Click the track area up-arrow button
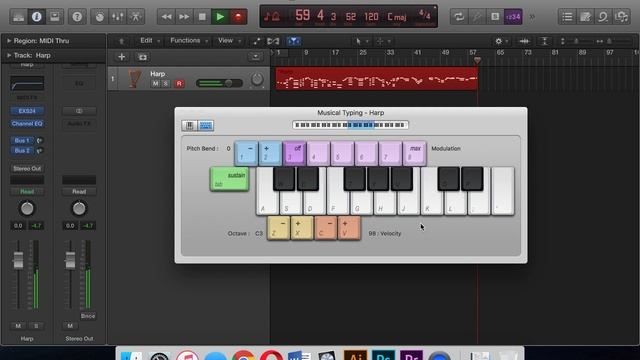Screen dimensions: 640x360 tap(122, 41)
